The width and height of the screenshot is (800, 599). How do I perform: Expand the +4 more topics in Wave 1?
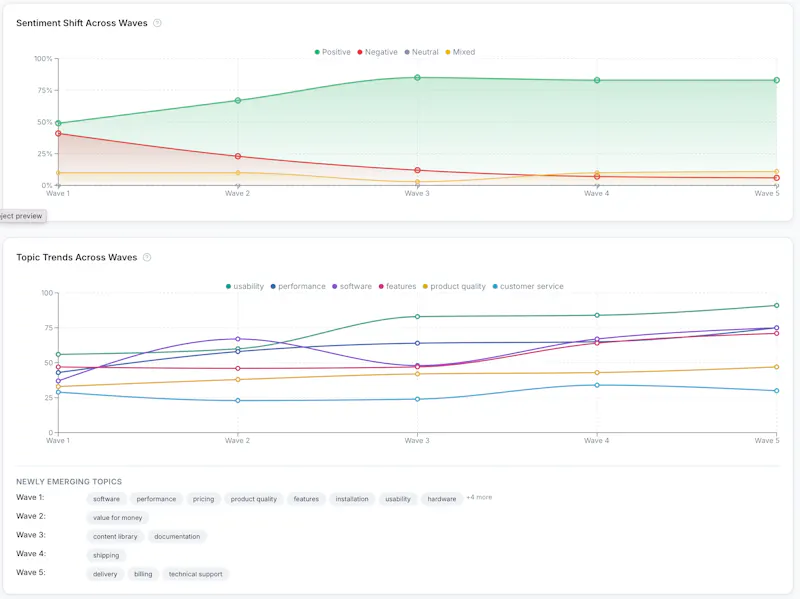(479, 497)
